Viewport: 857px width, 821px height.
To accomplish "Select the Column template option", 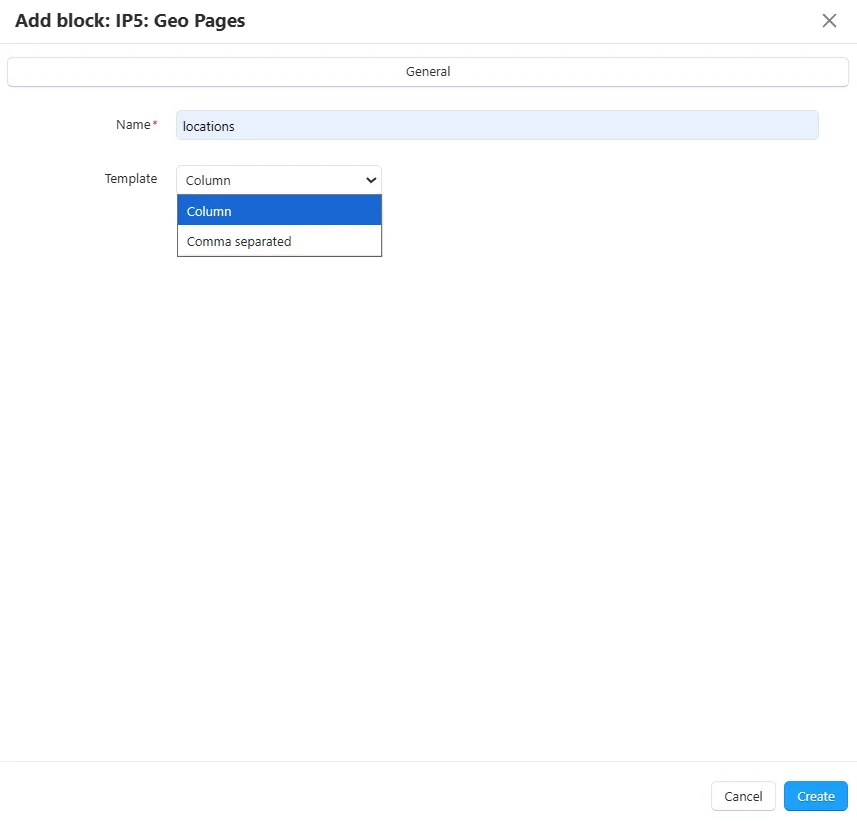I will [x=279, y=210].
